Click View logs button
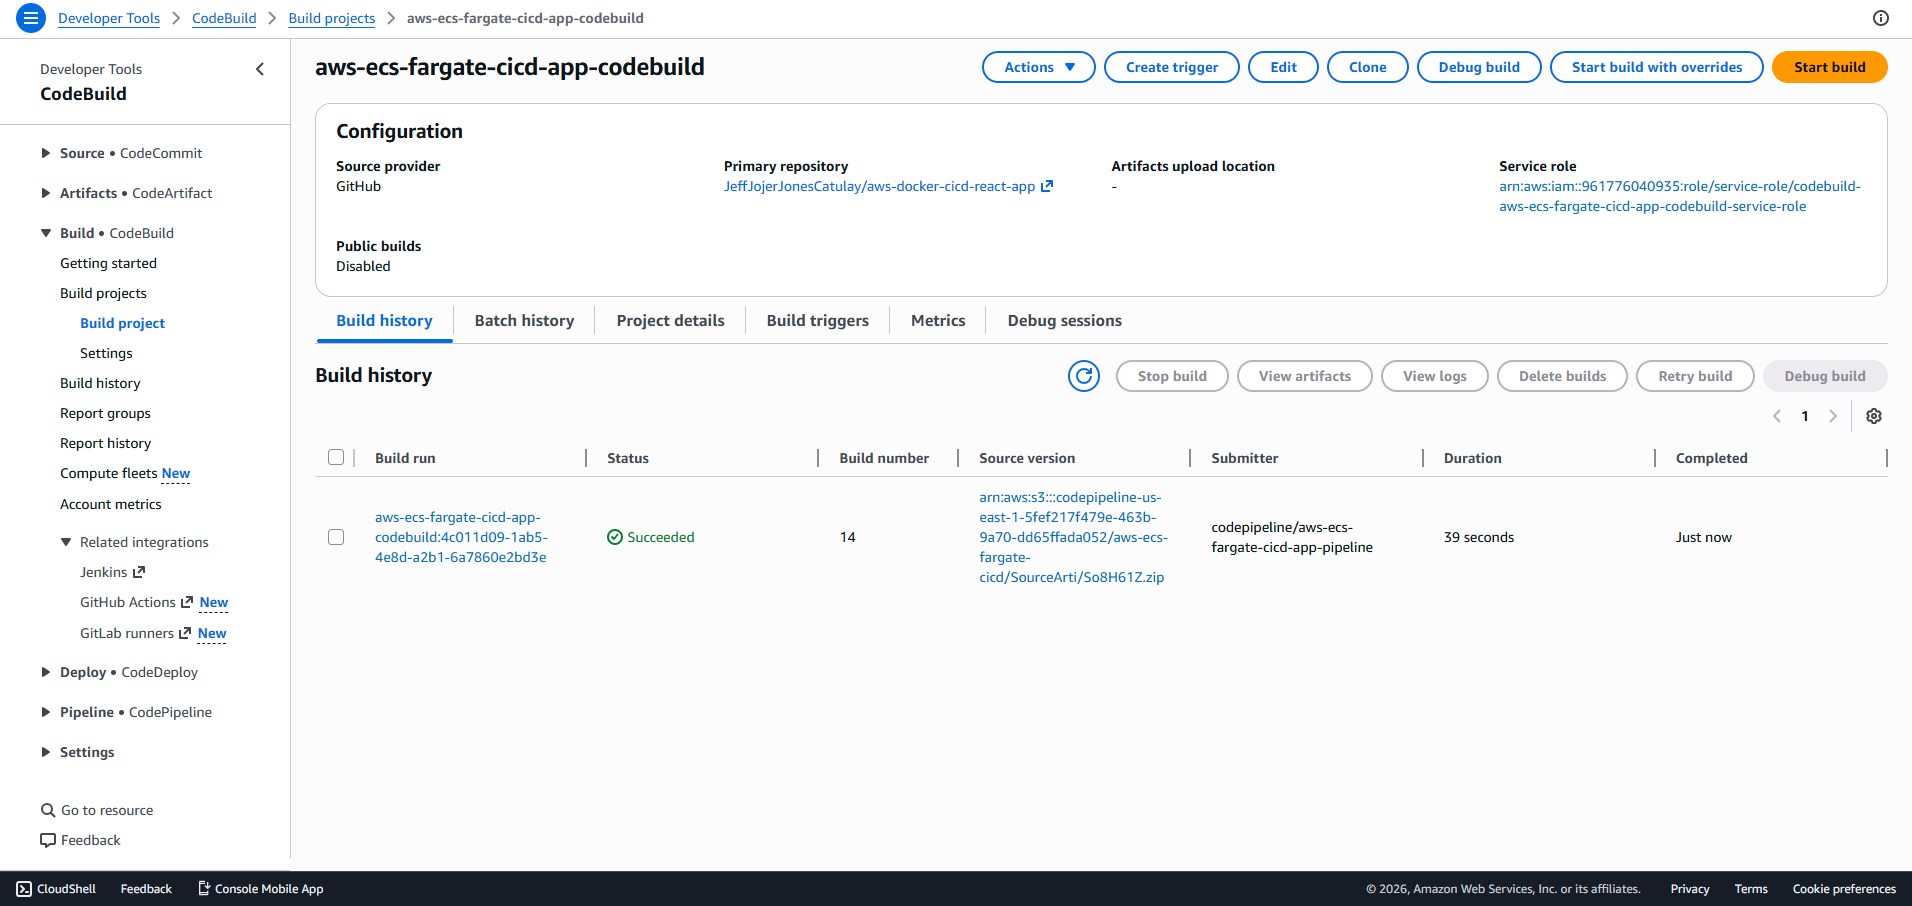This screenshot has width=1912, height=906. (1434, 376)
